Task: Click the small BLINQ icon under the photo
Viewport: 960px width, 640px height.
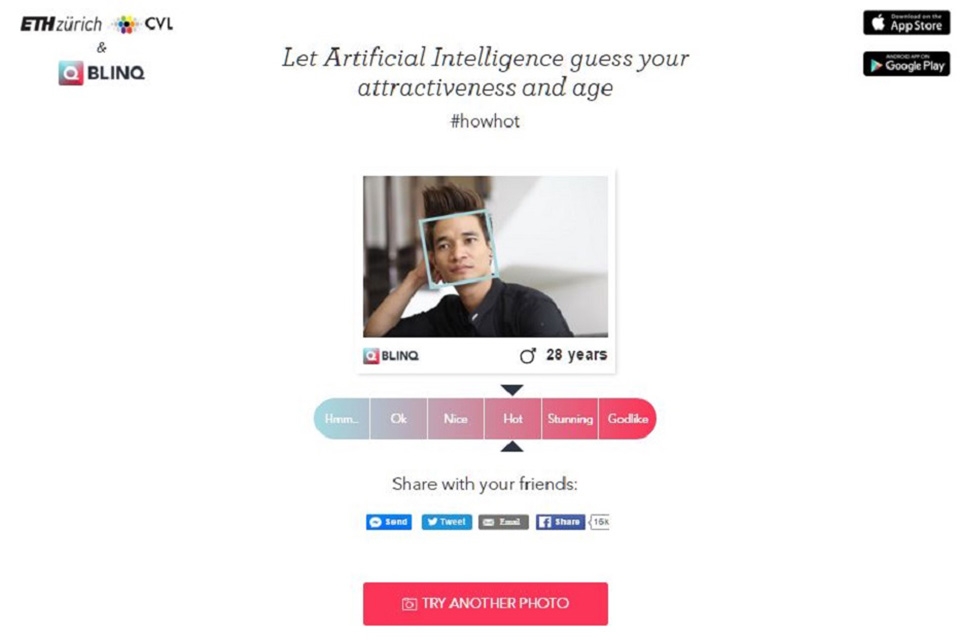Action: (371, 356)
